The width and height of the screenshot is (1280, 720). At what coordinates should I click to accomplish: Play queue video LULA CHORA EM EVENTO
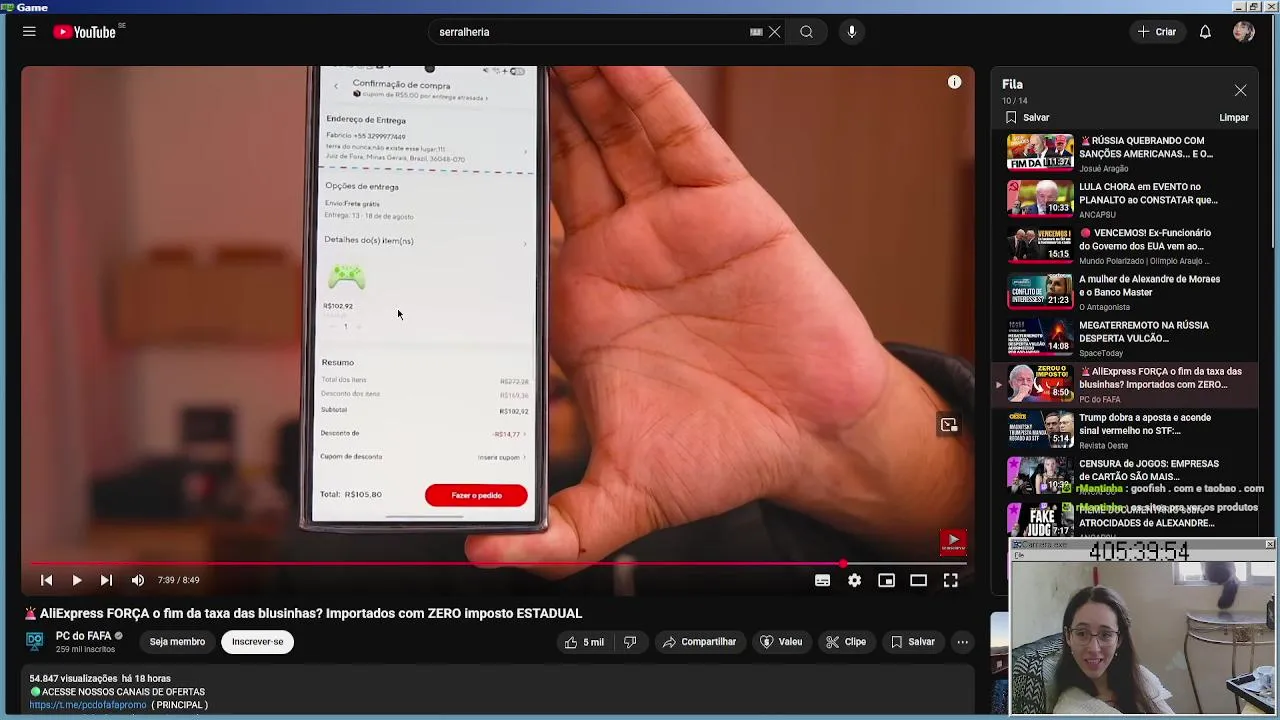1126,199
